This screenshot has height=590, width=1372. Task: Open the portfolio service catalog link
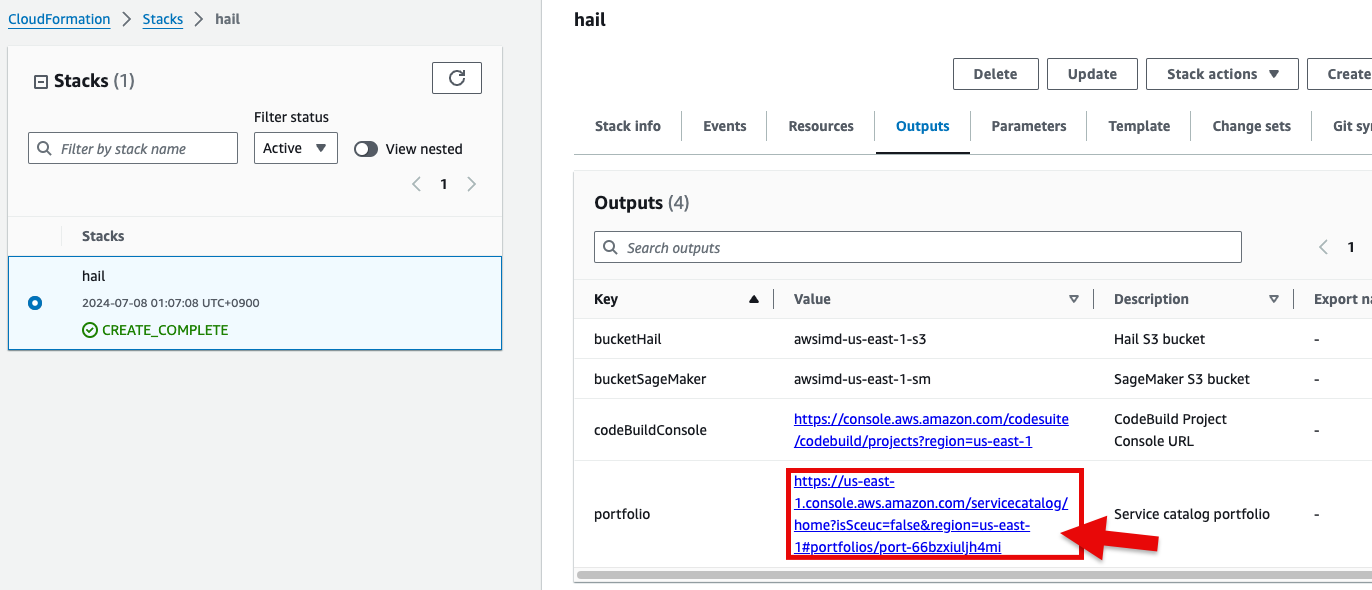pyautogui.click(x=931, y=514)
